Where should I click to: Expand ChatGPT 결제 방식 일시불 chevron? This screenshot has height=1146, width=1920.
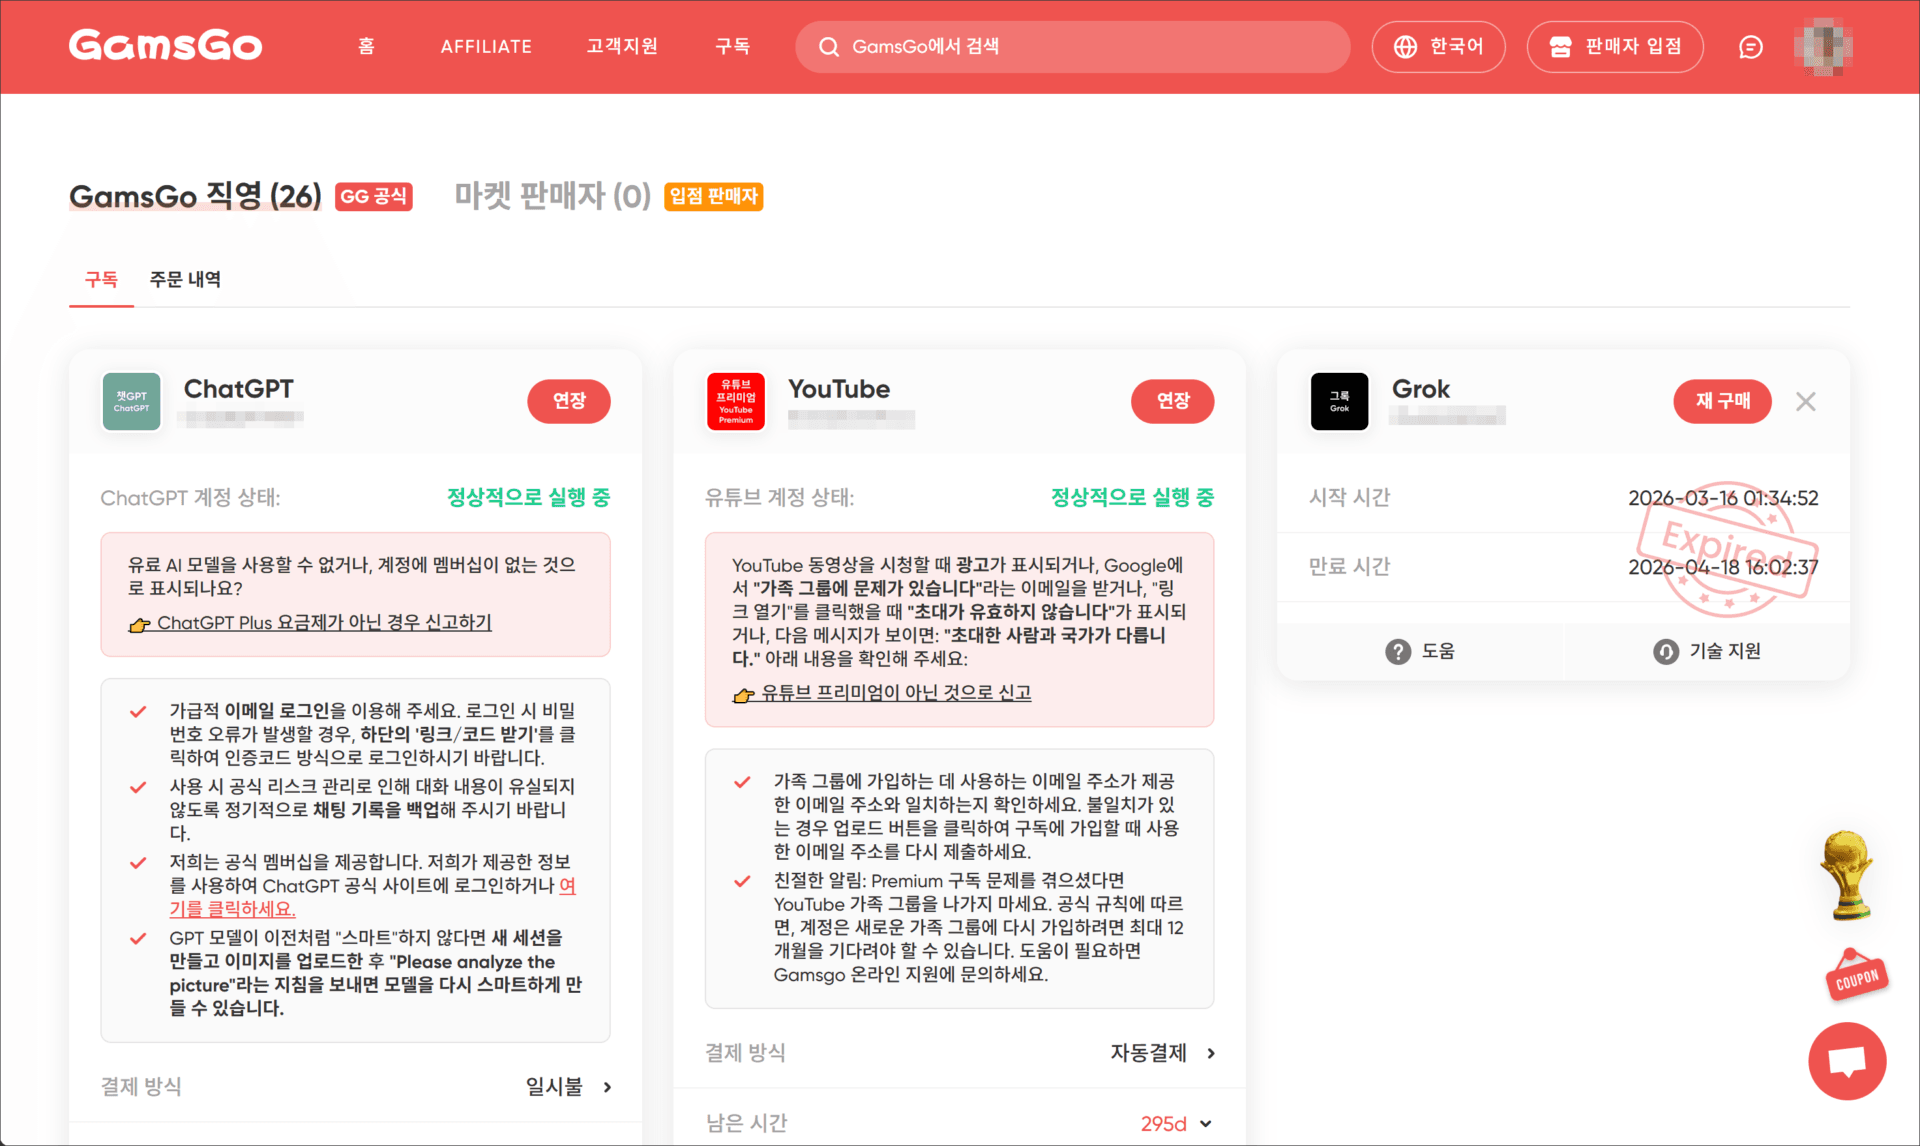(x=607, y=1087)
